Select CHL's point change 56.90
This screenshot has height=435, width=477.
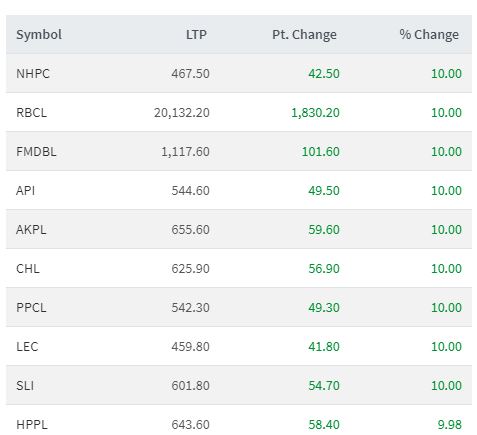324,269
